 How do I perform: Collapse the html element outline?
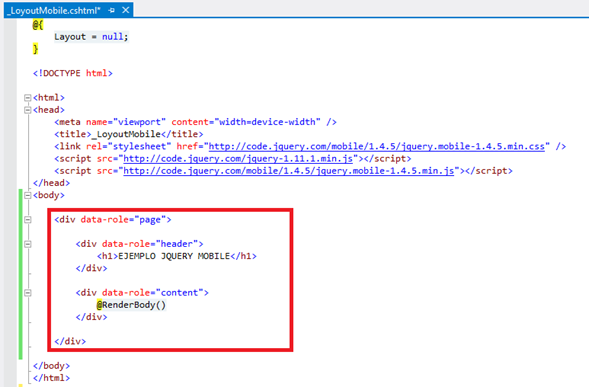tap(27, 98)
